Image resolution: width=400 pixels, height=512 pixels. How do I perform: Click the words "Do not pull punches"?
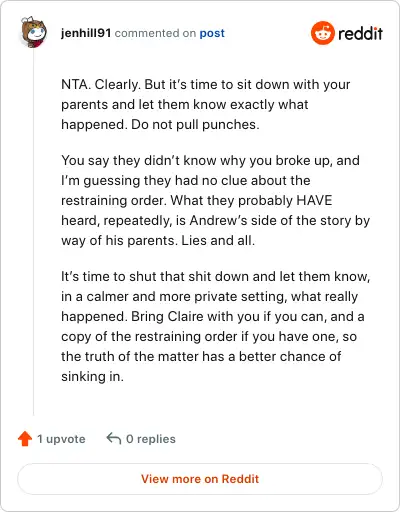pyautogui.click(x=195, y=124)
